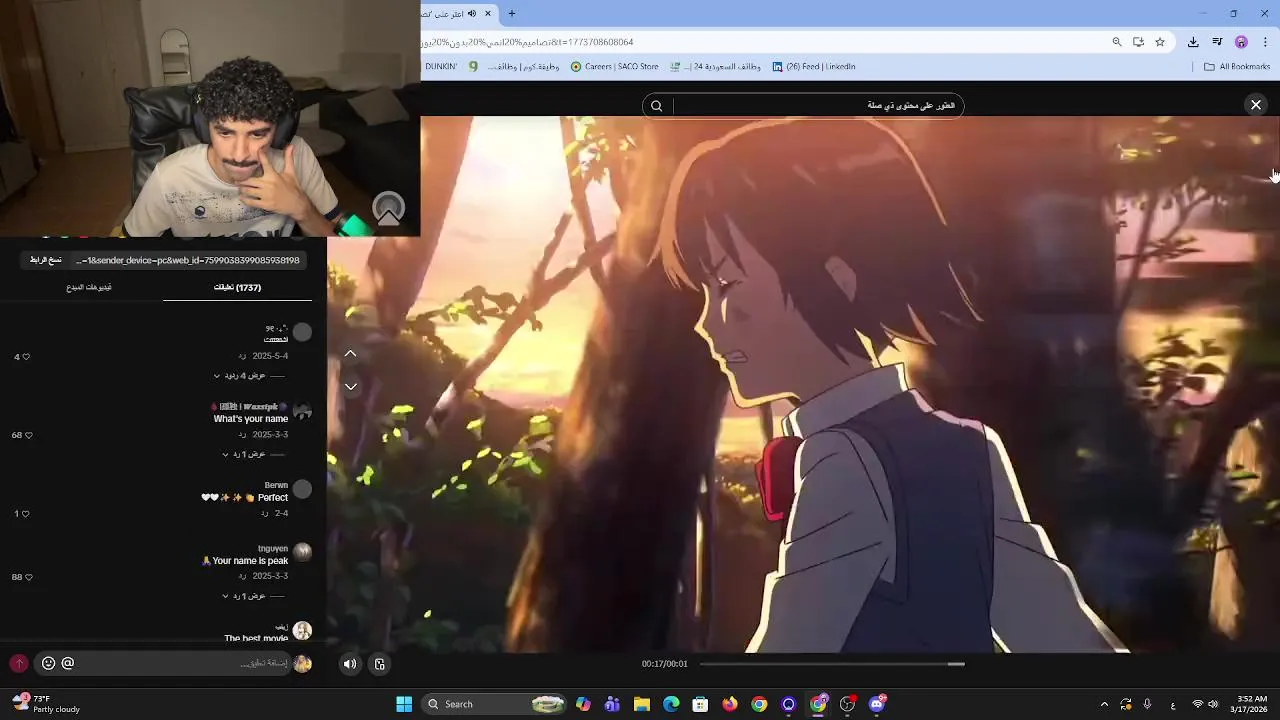Screen dimensions: 1280x720
Task: Open the Chrome three-dot menu
Action: [1265, 42]
